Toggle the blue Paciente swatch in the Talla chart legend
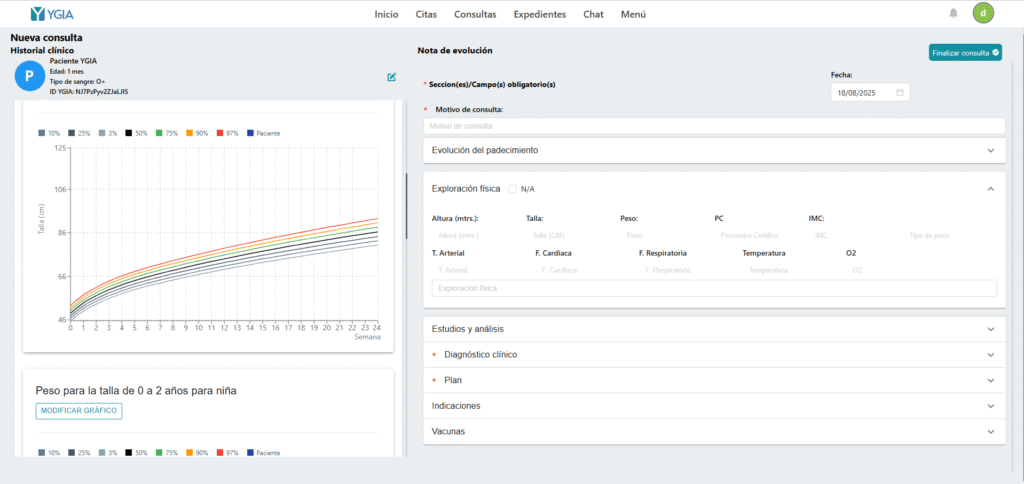 click(x=251, y=133)
